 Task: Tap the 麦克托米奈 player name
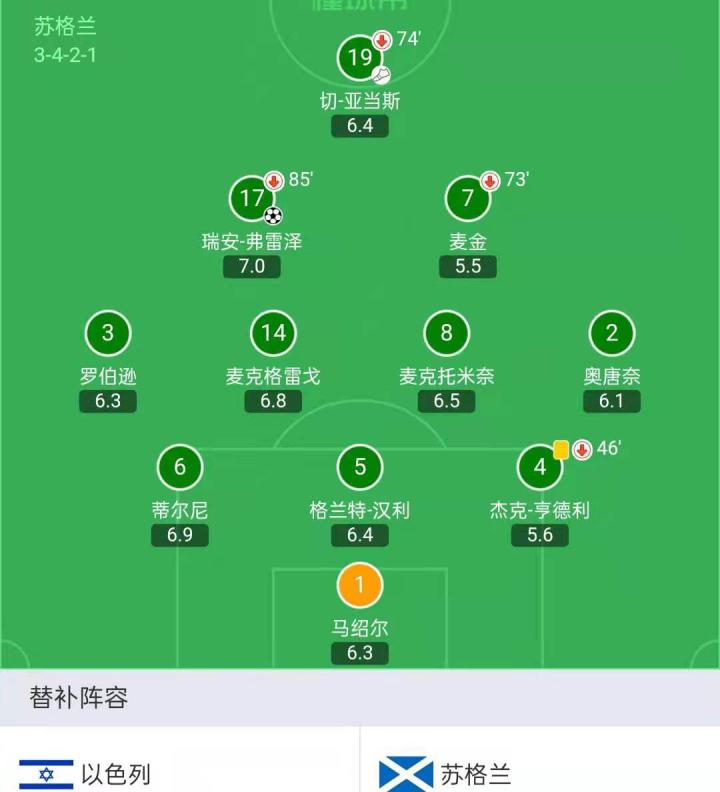point(446,377)
